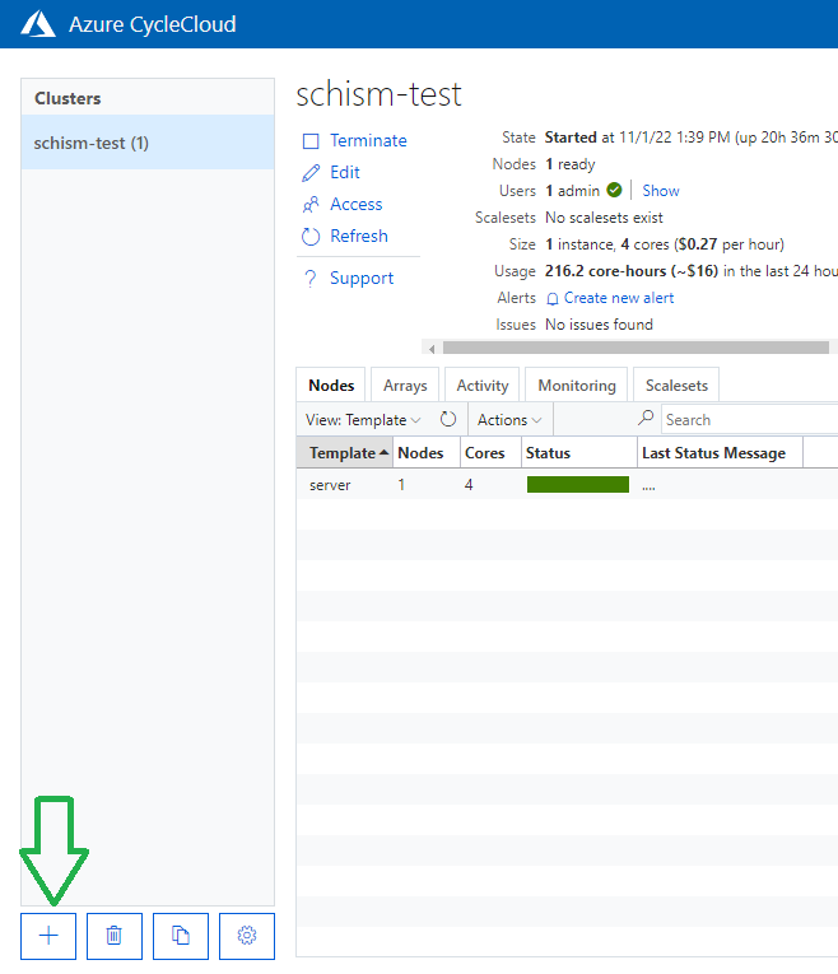This screenshot has height=974, width=838.
Task: Click 'No scalesets exist' text
Action: coord(604,218)
